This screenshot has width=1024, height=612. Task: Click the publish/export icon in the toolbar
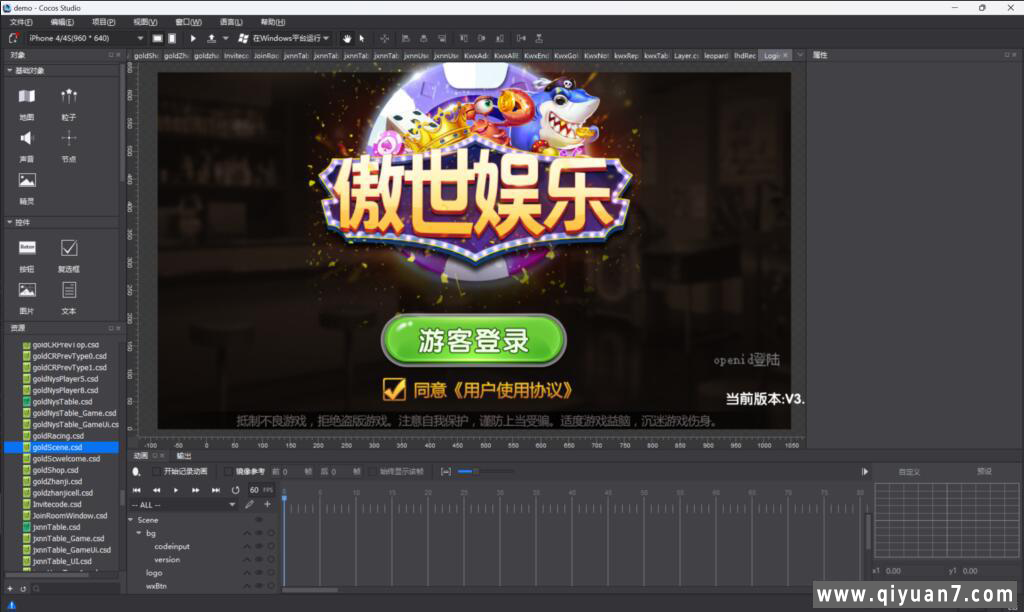tap(213, 39)
